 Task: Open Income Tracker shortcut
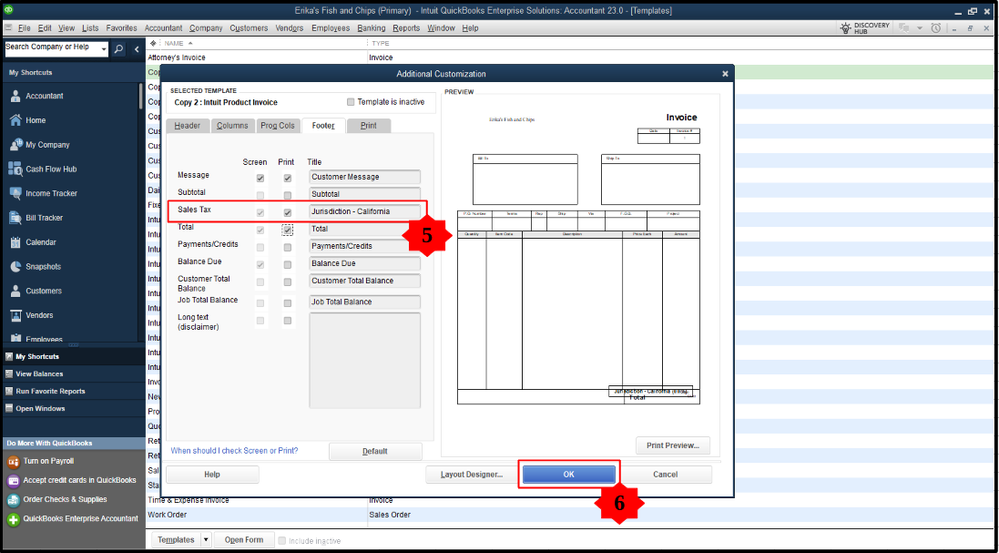click(x=52, y=193)
